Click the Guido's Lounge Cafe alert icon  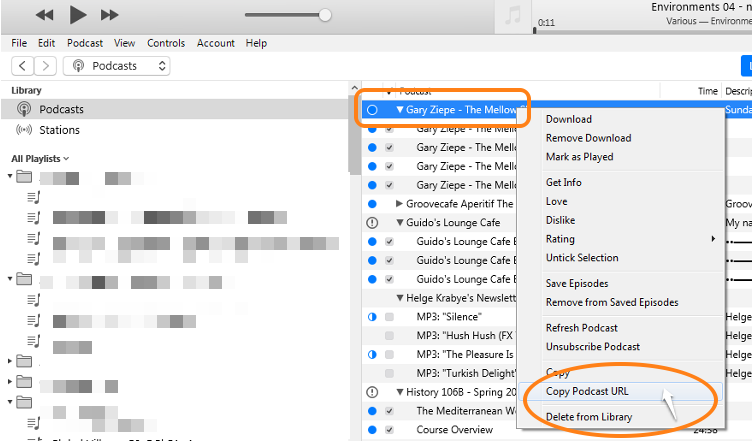coord(372,223)
